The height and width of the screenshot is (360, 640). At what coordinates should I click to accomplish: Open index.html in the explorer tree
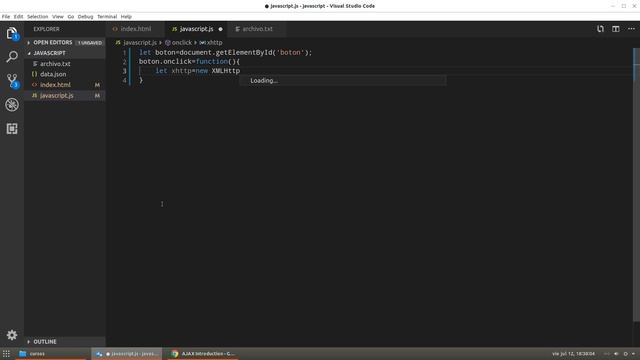click(x=65, y=85)
